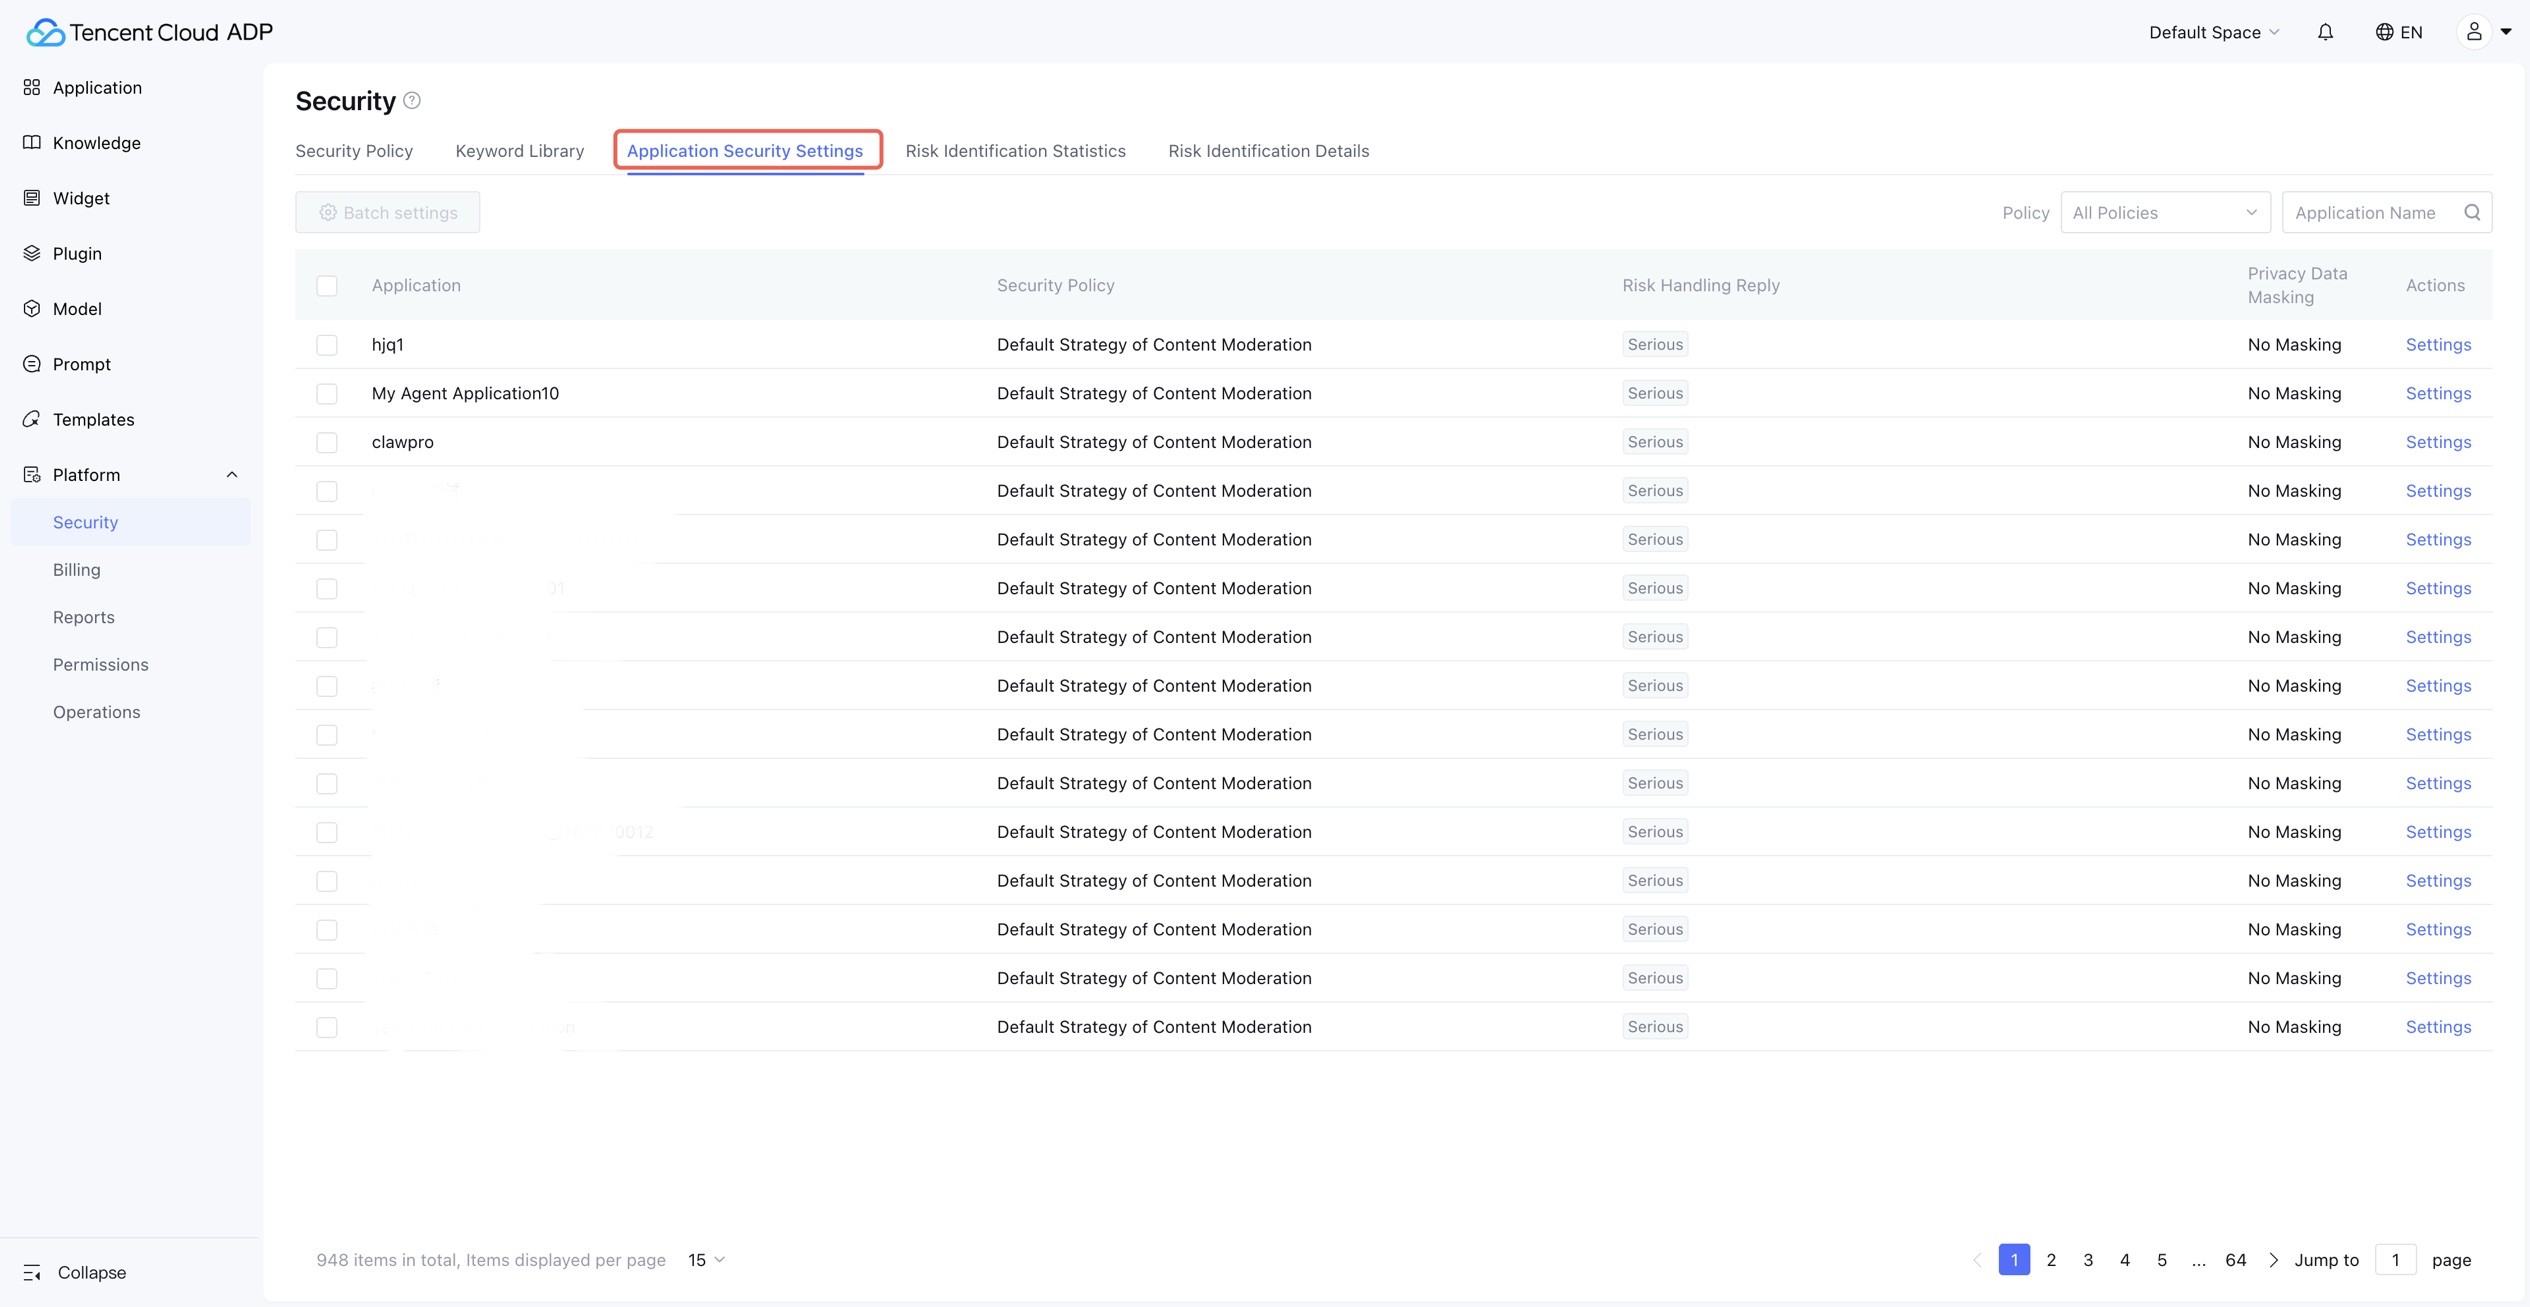
Task: Click the Application Name search field
Action: pyautogui.click(x=2370, y=212)
